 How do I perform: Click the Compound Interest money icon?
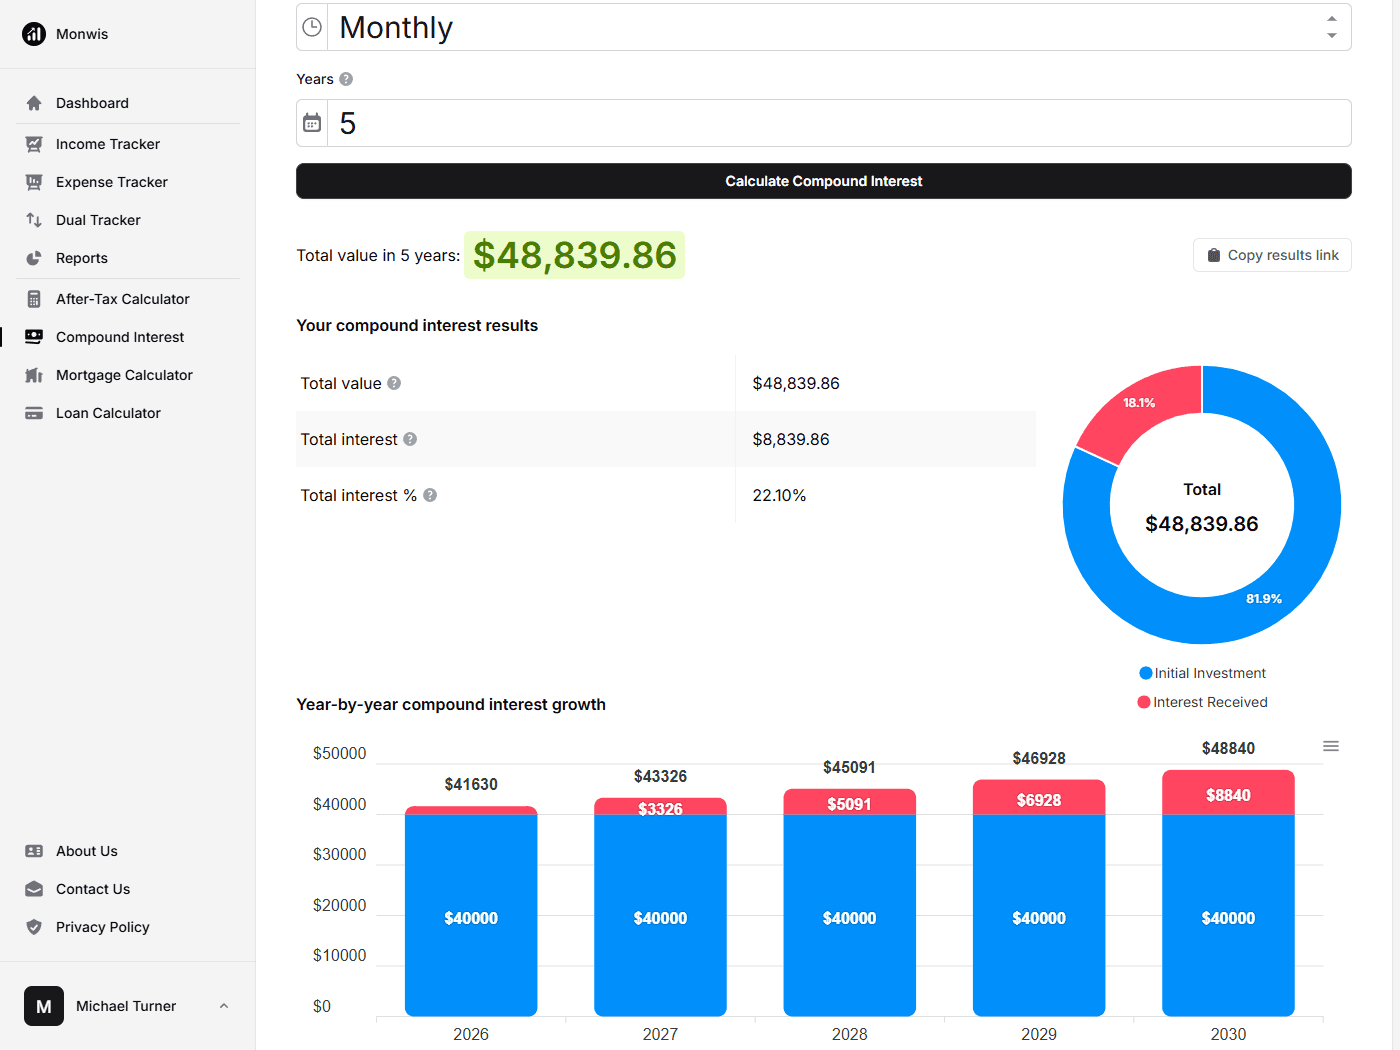click(x=34, y=337)
